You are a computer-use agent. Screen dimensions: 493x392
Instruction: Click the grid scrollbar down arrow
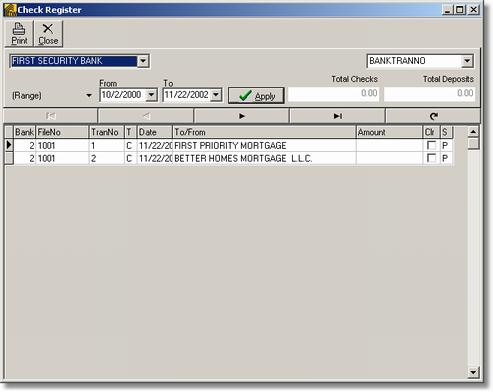pyautogui.click(x=473, y=371)
